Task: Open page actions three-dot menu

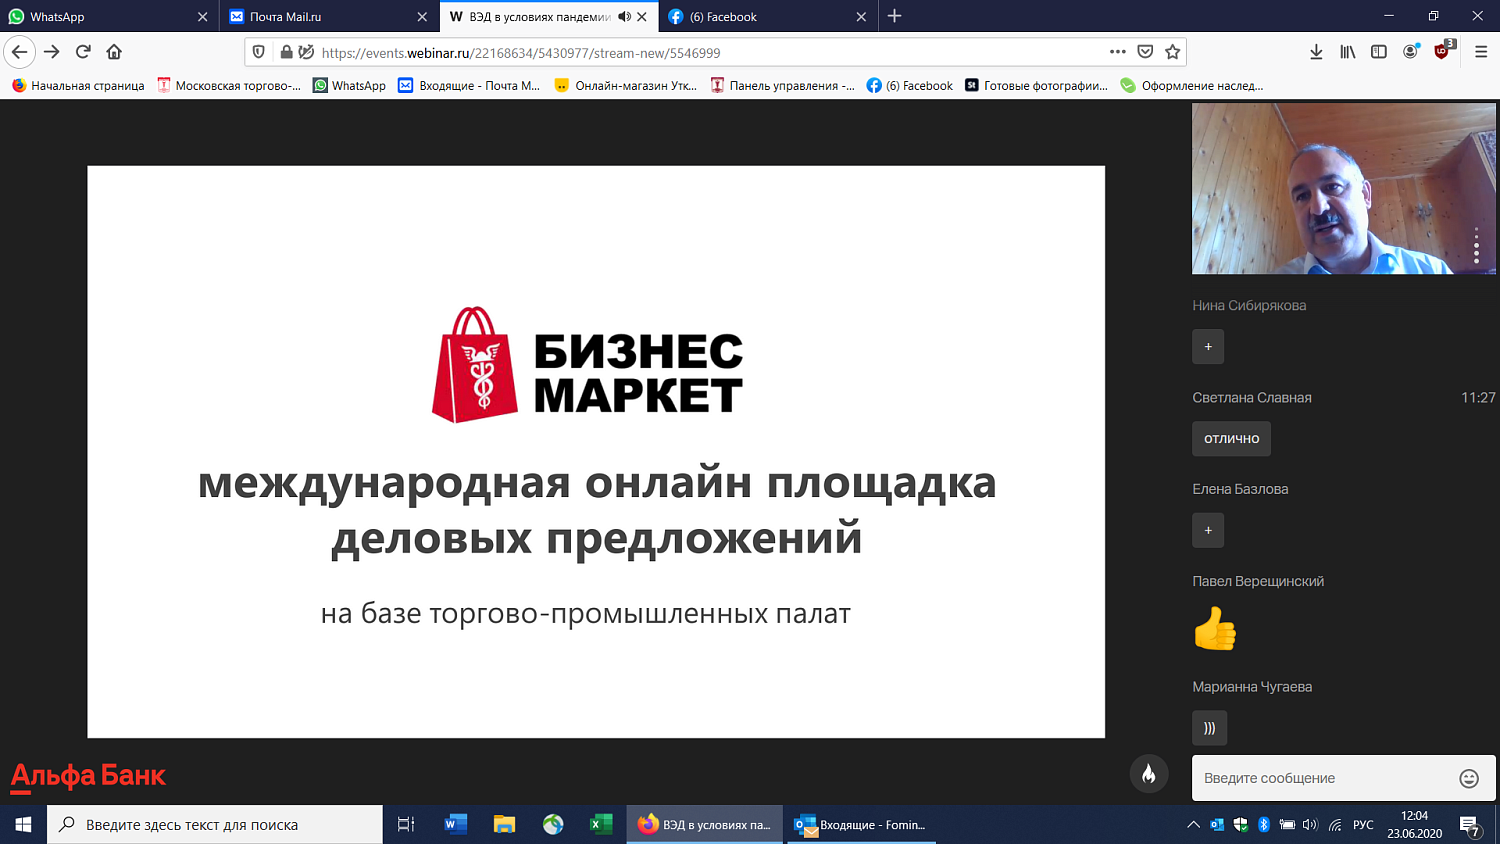Action: click(1118, 52)
